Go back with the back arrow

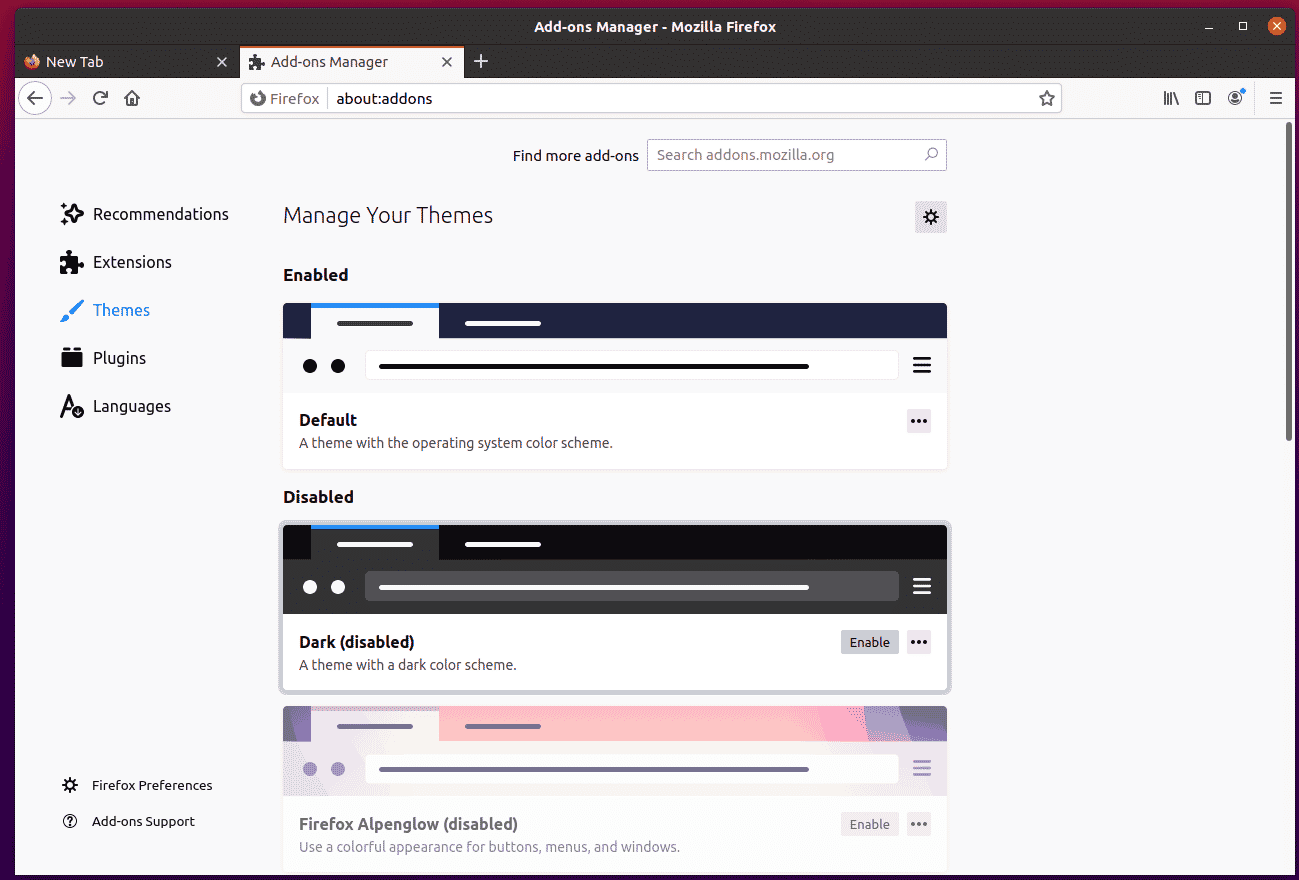coord(35,98)
